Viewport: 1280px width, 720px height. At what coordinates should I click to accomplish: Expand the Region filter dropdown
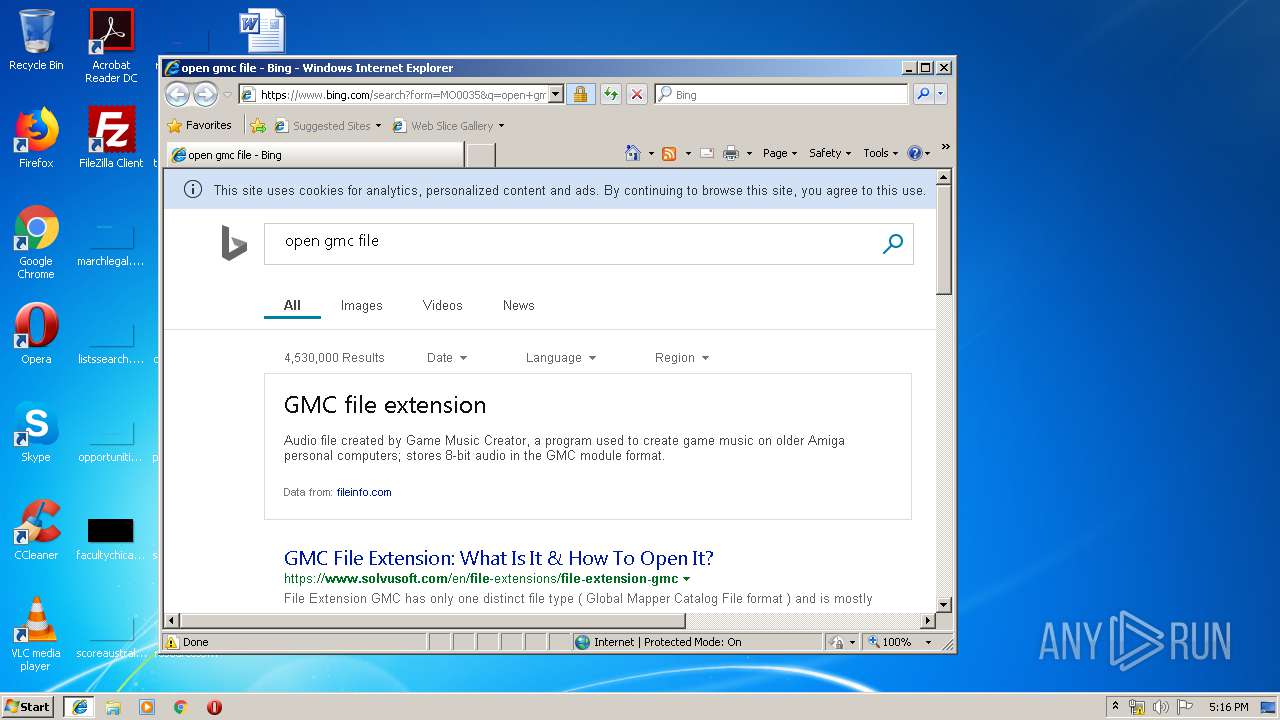pos(681,357)
